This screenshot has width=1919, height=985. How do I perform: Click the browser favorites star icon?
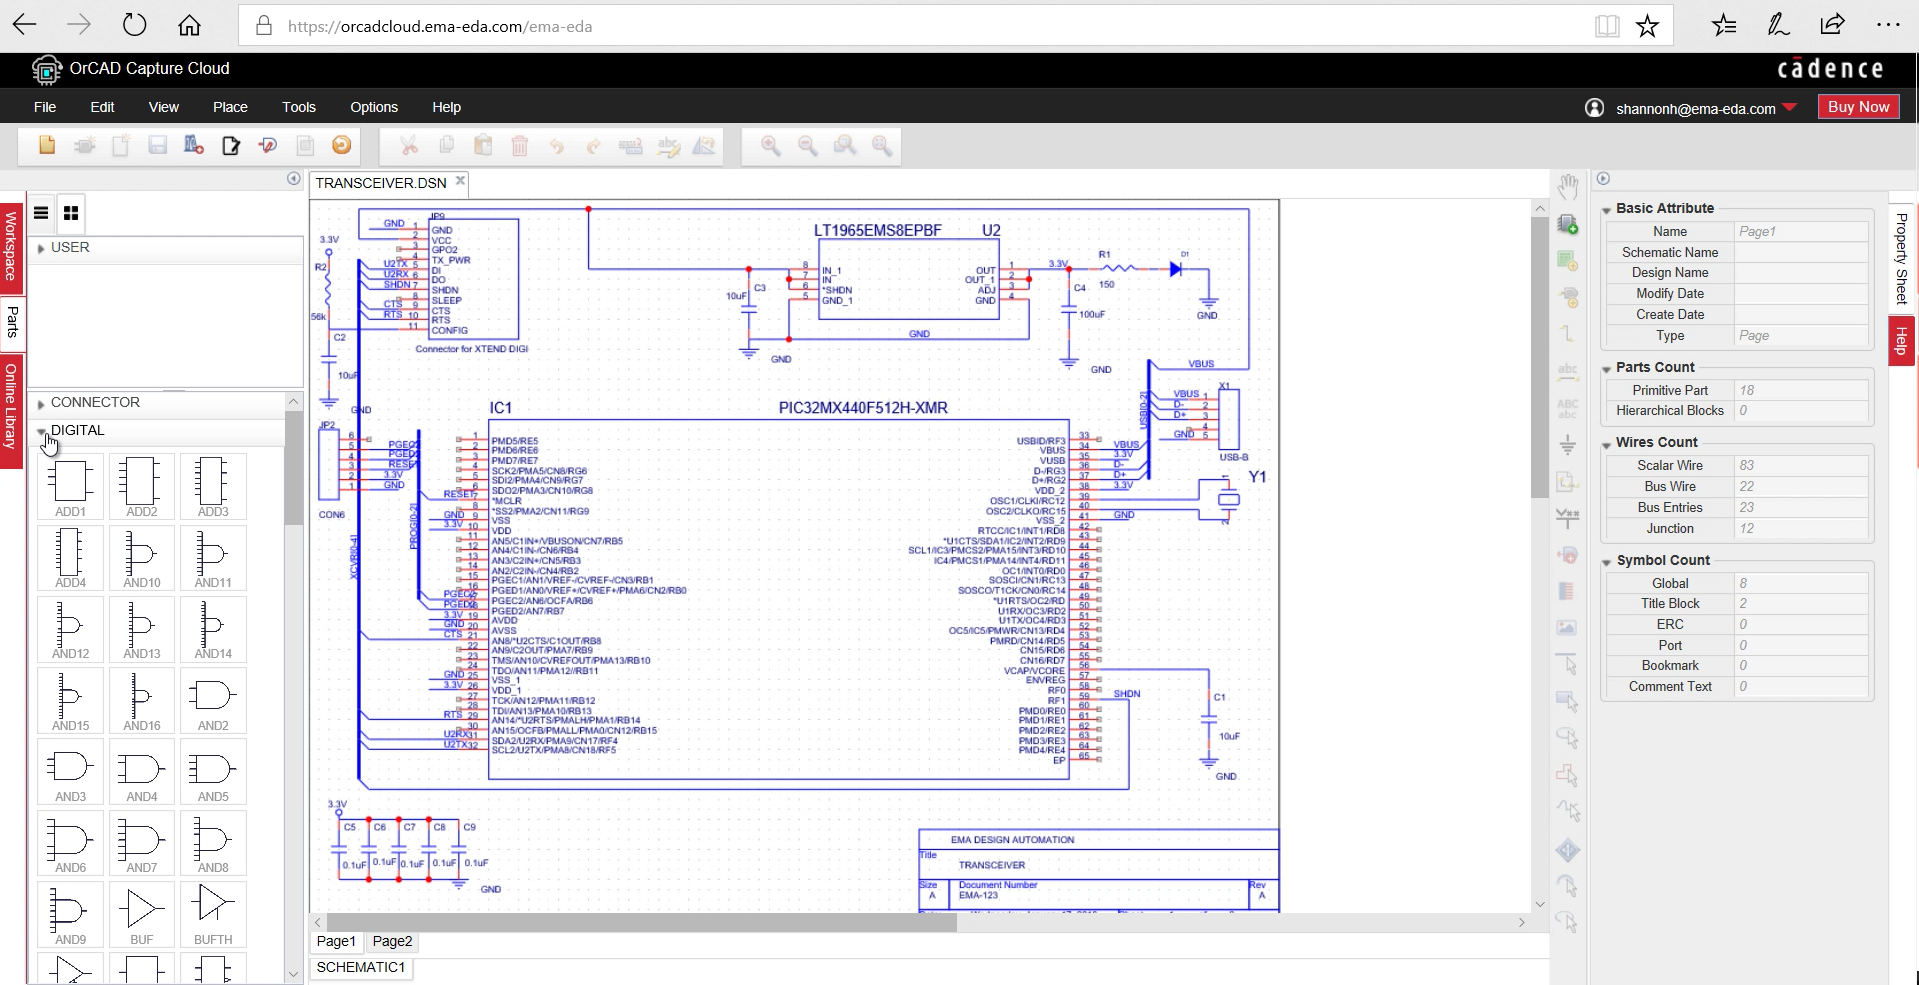(x=1647, y=26)
